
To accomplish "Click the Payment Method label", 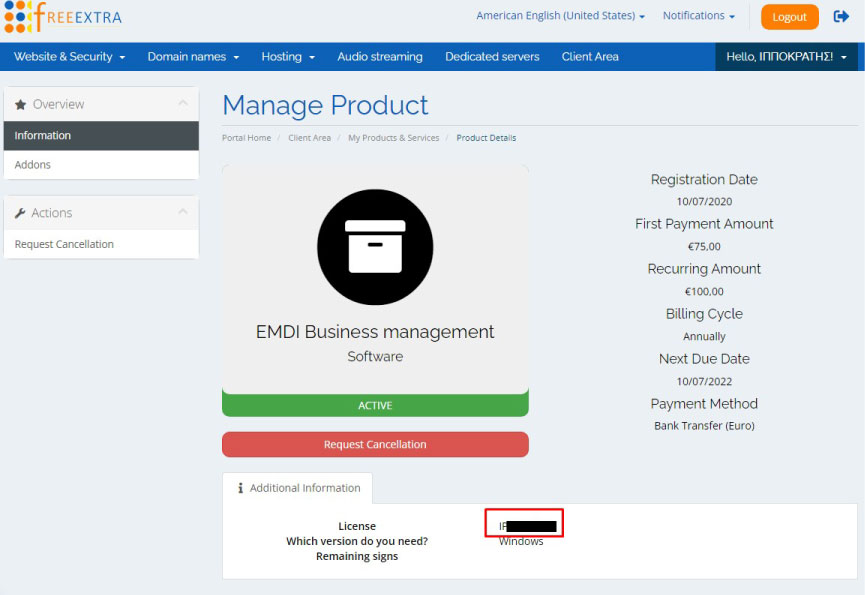I will coord(704,404).
